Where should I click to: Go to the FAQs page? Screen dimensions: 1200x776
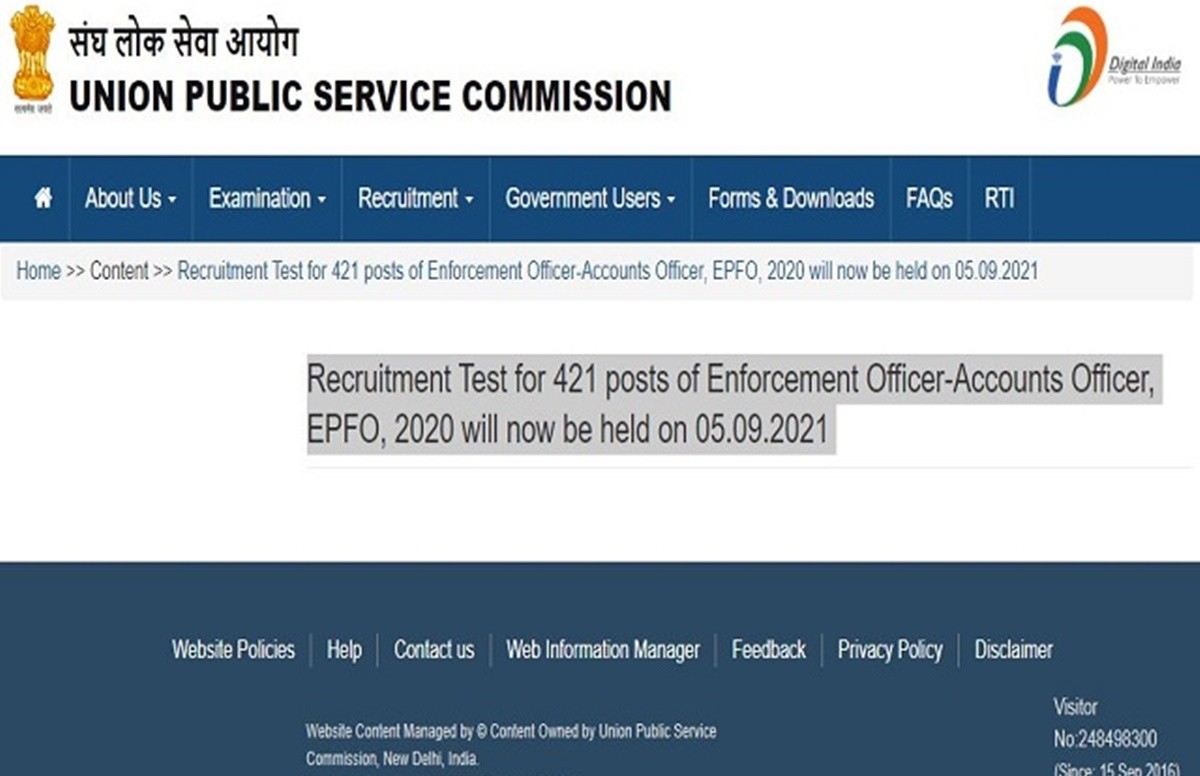point(929,198)
